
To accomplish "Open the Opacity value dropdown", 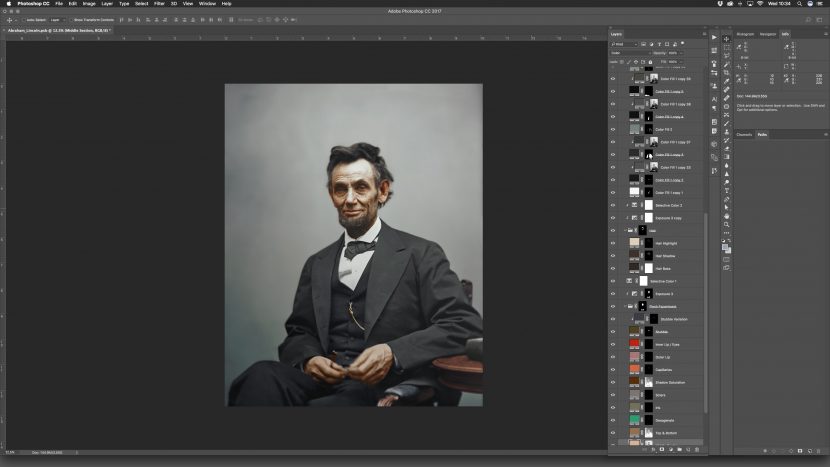I will pyautogui.click(x=680, y=53).
